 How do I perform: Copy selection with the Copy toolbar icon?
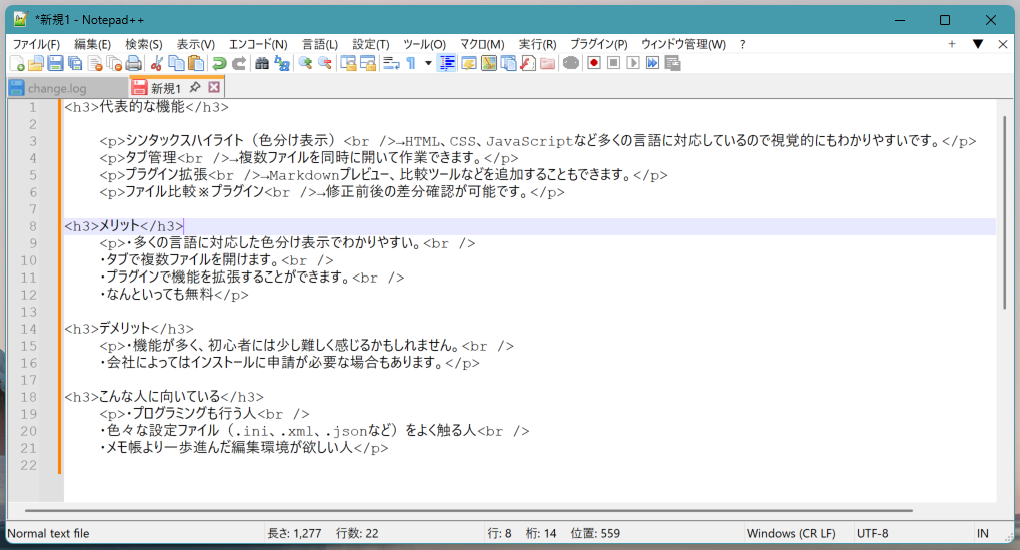tap(176, 63)
